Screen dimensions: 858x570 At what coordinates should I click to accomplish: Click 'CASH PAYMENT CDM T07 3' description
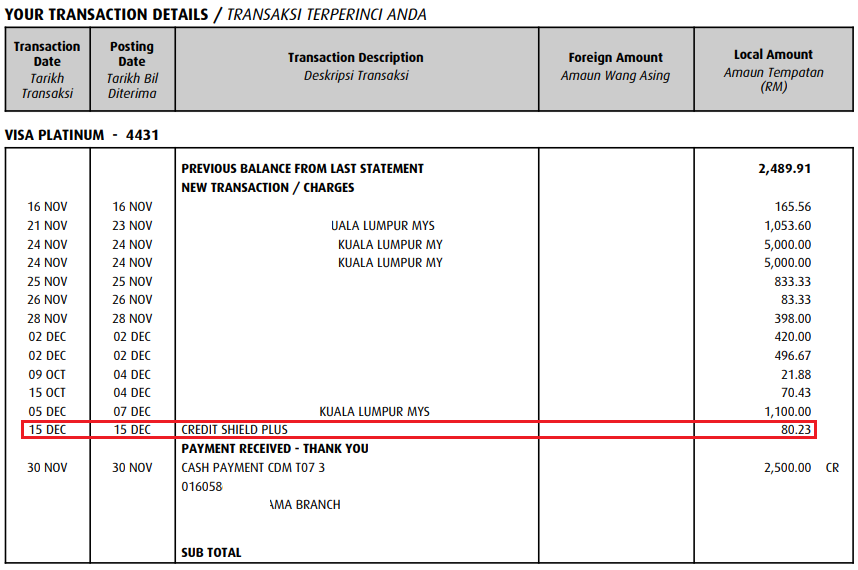point(253,468)
